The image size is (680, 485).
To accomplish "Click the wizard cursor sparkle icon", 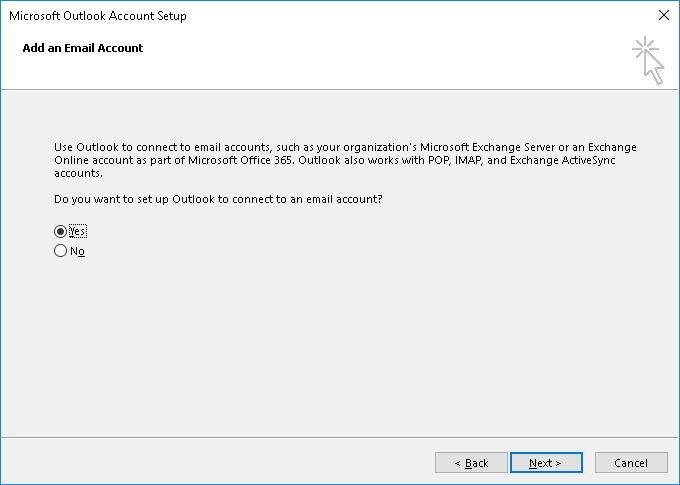I will (x=648, y=60).
